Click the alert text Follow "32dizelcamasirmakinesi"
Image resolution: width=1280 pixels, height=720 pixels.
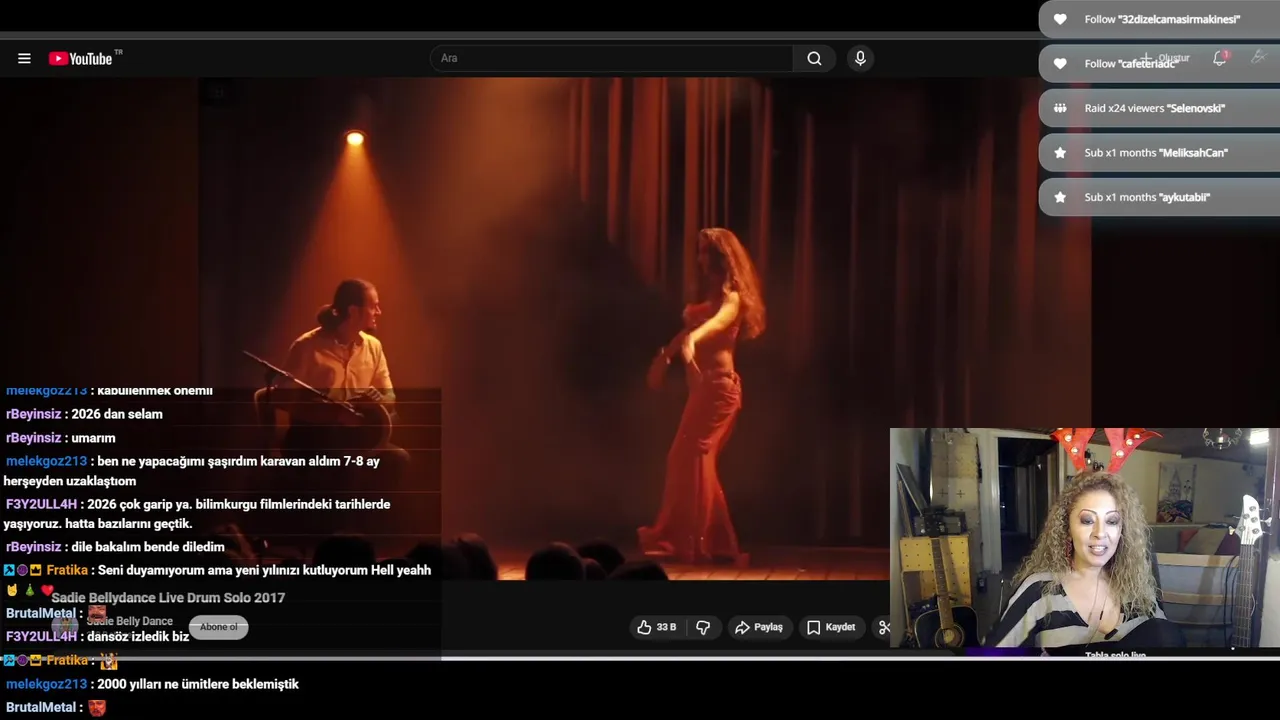[x=1162, y=19]
